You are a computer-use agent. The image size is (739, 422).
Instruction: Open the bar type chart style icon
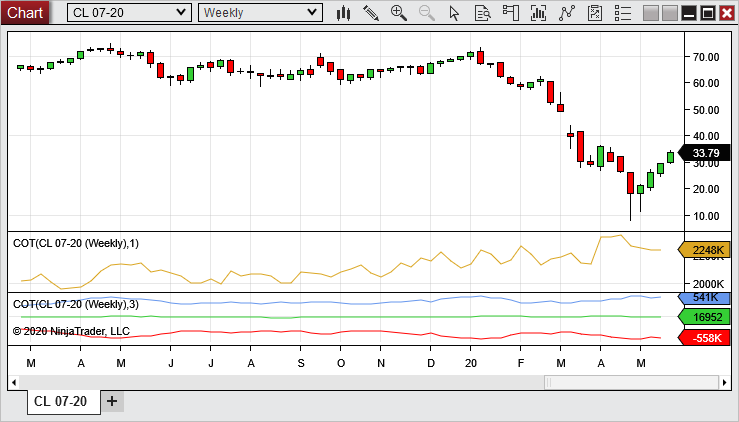tap(343, 13)
